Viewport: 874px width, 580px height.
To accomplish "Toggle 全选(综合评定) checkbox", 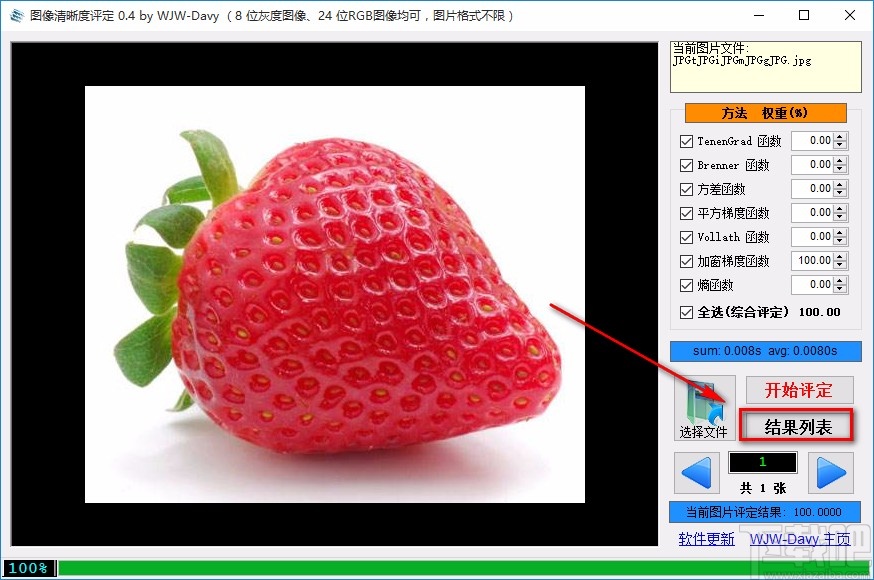I will [686, 313].
